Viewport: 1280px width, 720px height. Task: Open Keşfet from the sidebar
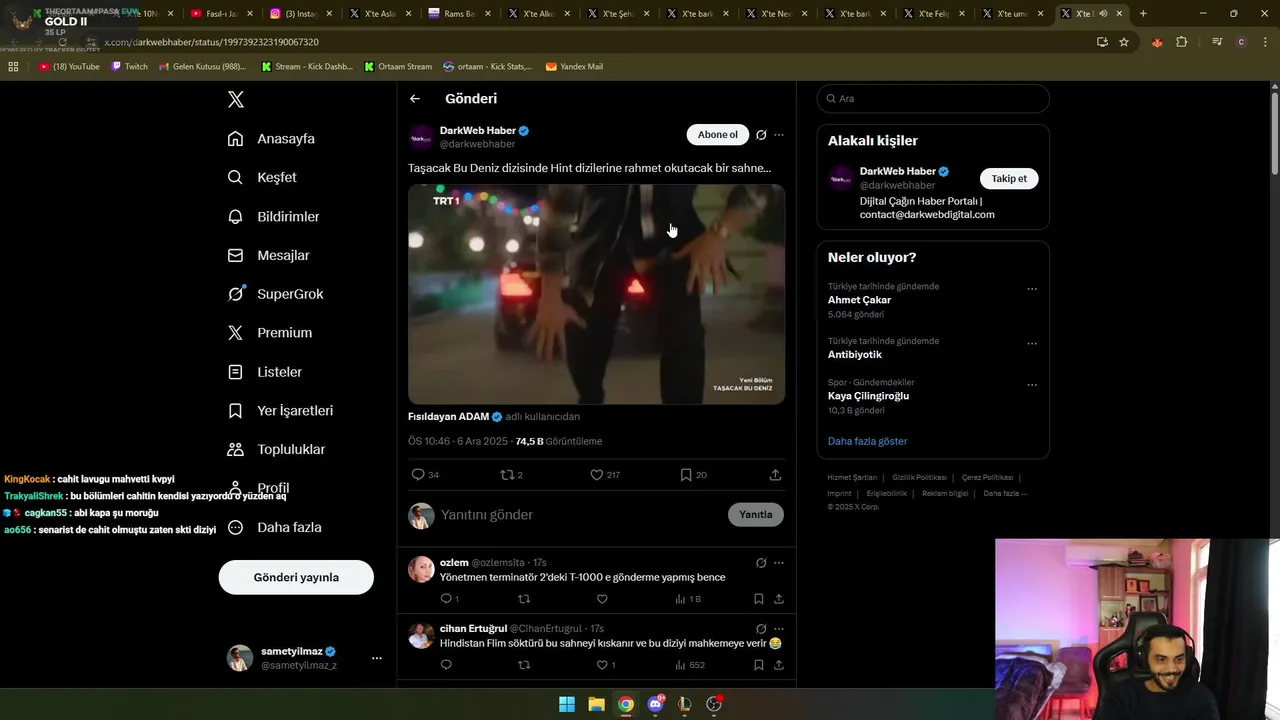click(x=262, y=177)
